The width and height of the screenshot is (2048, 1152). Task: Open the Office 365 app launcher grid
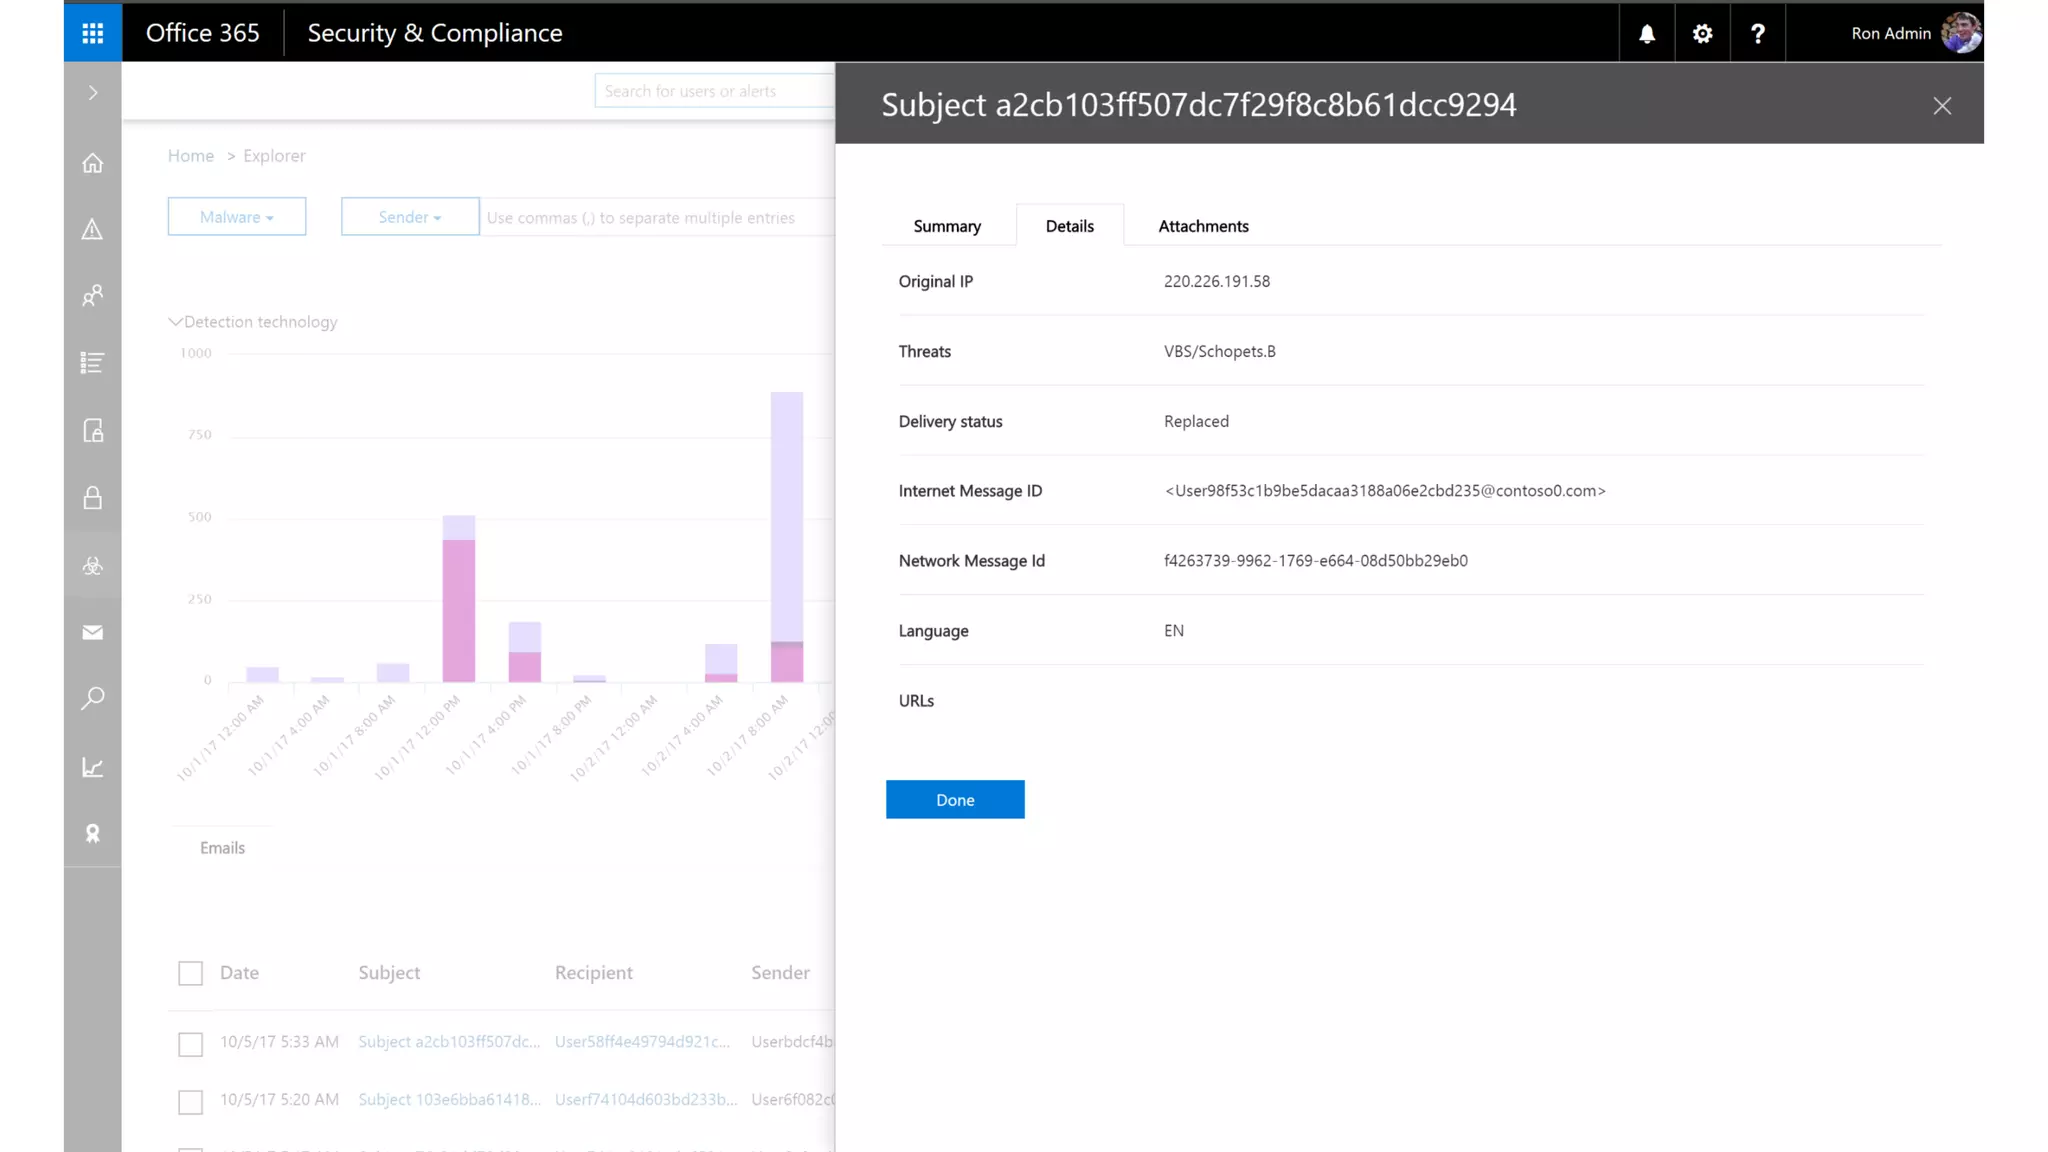click(x=93, y=33)
